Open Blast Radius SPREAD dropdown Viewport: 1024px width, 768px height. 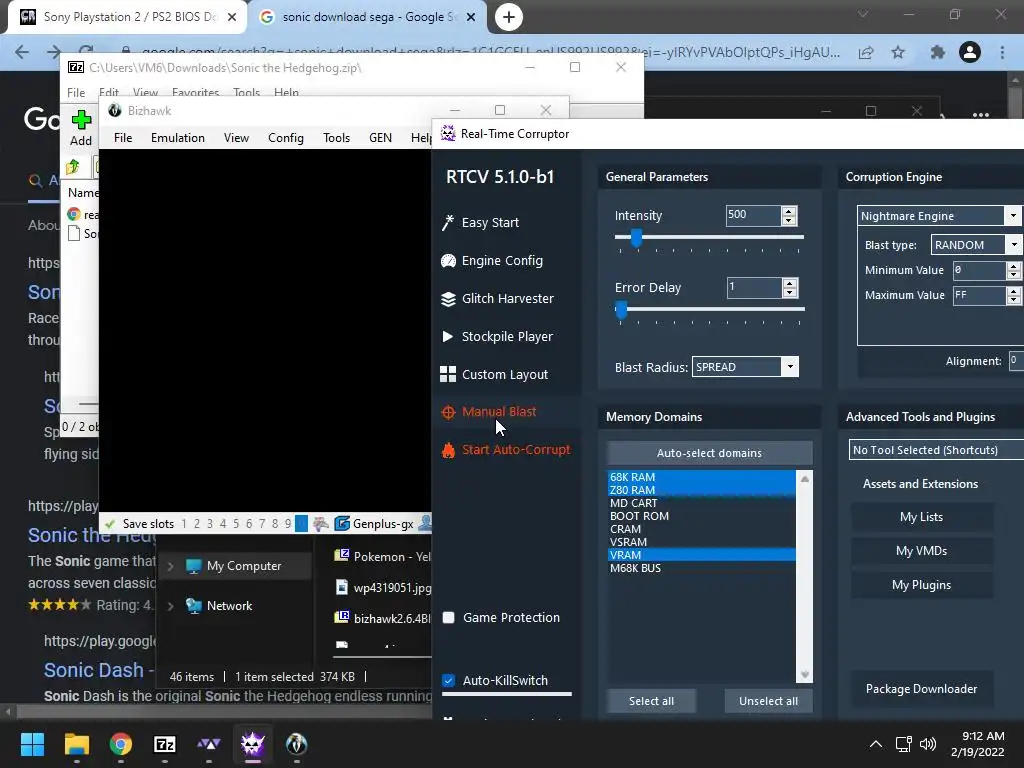790,367
